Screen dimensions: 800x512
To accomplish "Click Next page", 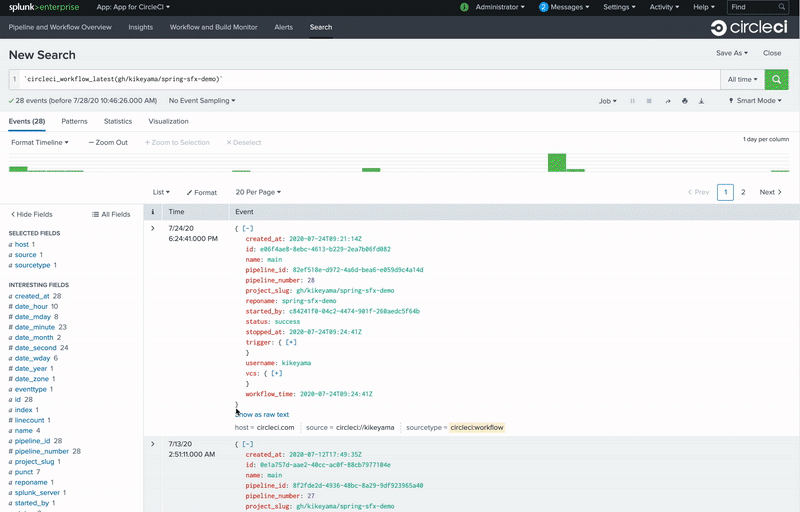I will point(770,192).
